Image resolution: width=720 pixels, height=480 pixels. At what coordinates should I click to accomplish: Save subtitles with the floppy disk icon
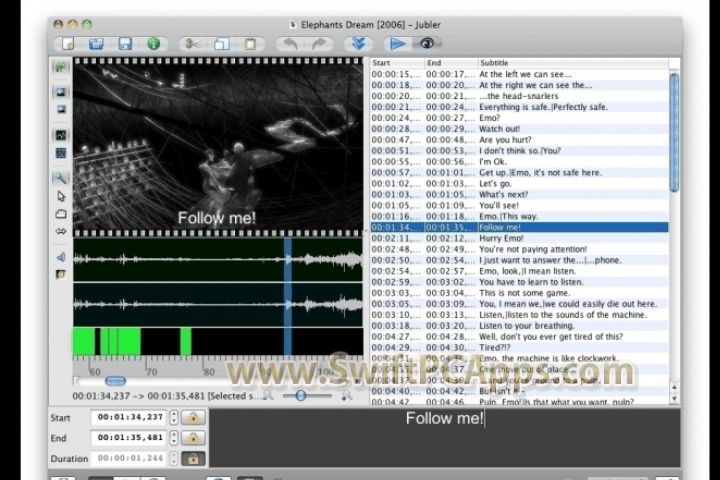[x=125, y=44]
